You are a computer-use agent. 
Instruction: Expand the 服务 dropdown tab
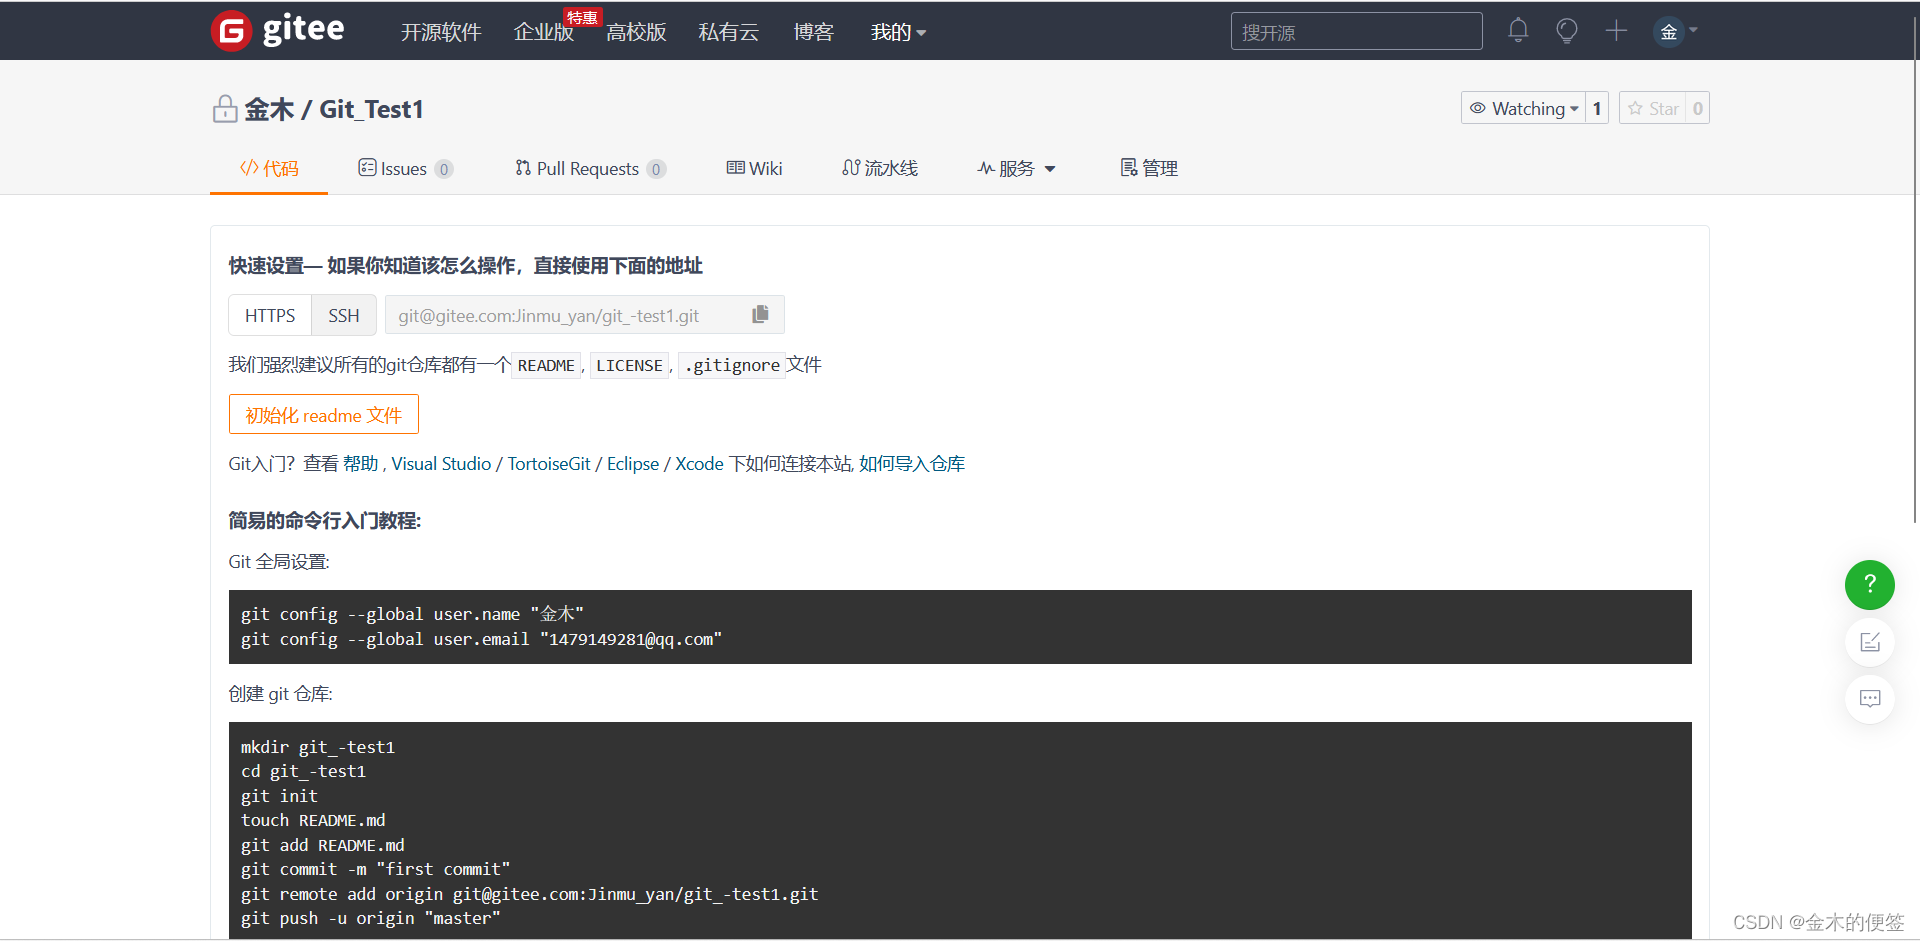coord(1017,168)
